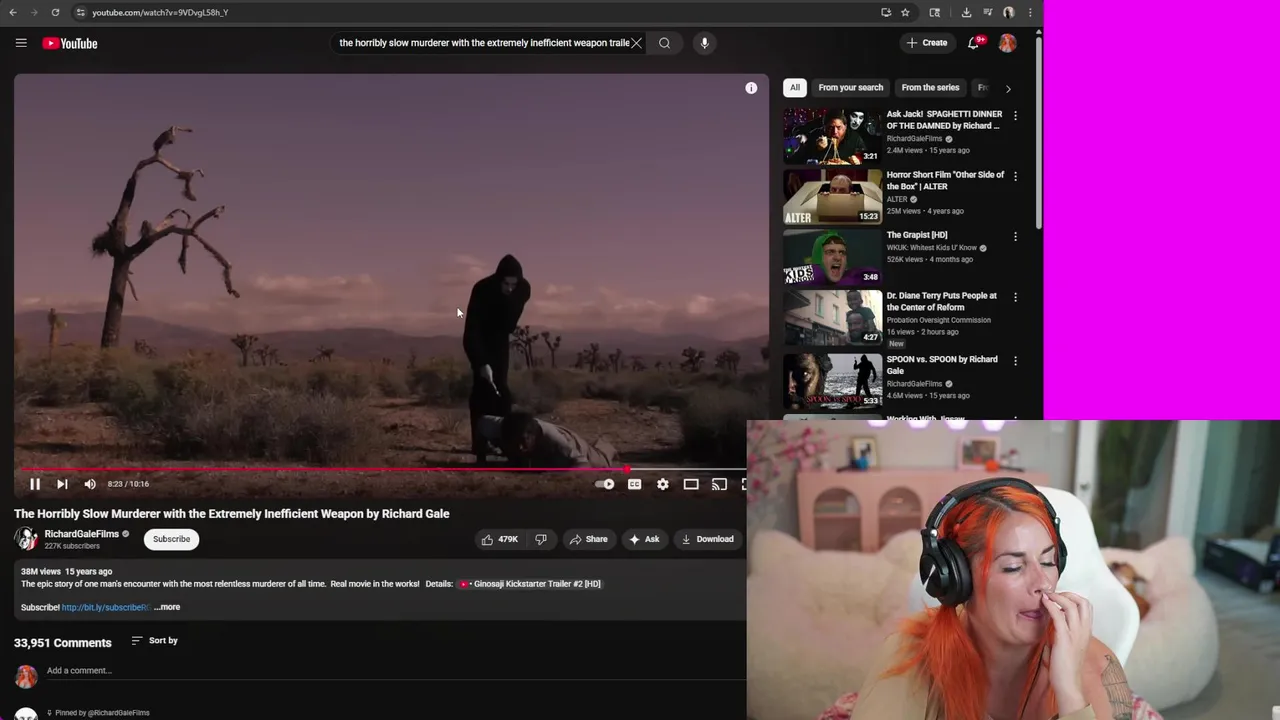
Task: Click RichardGaleFilms channel avatar
Action: [x=26, y=539]
